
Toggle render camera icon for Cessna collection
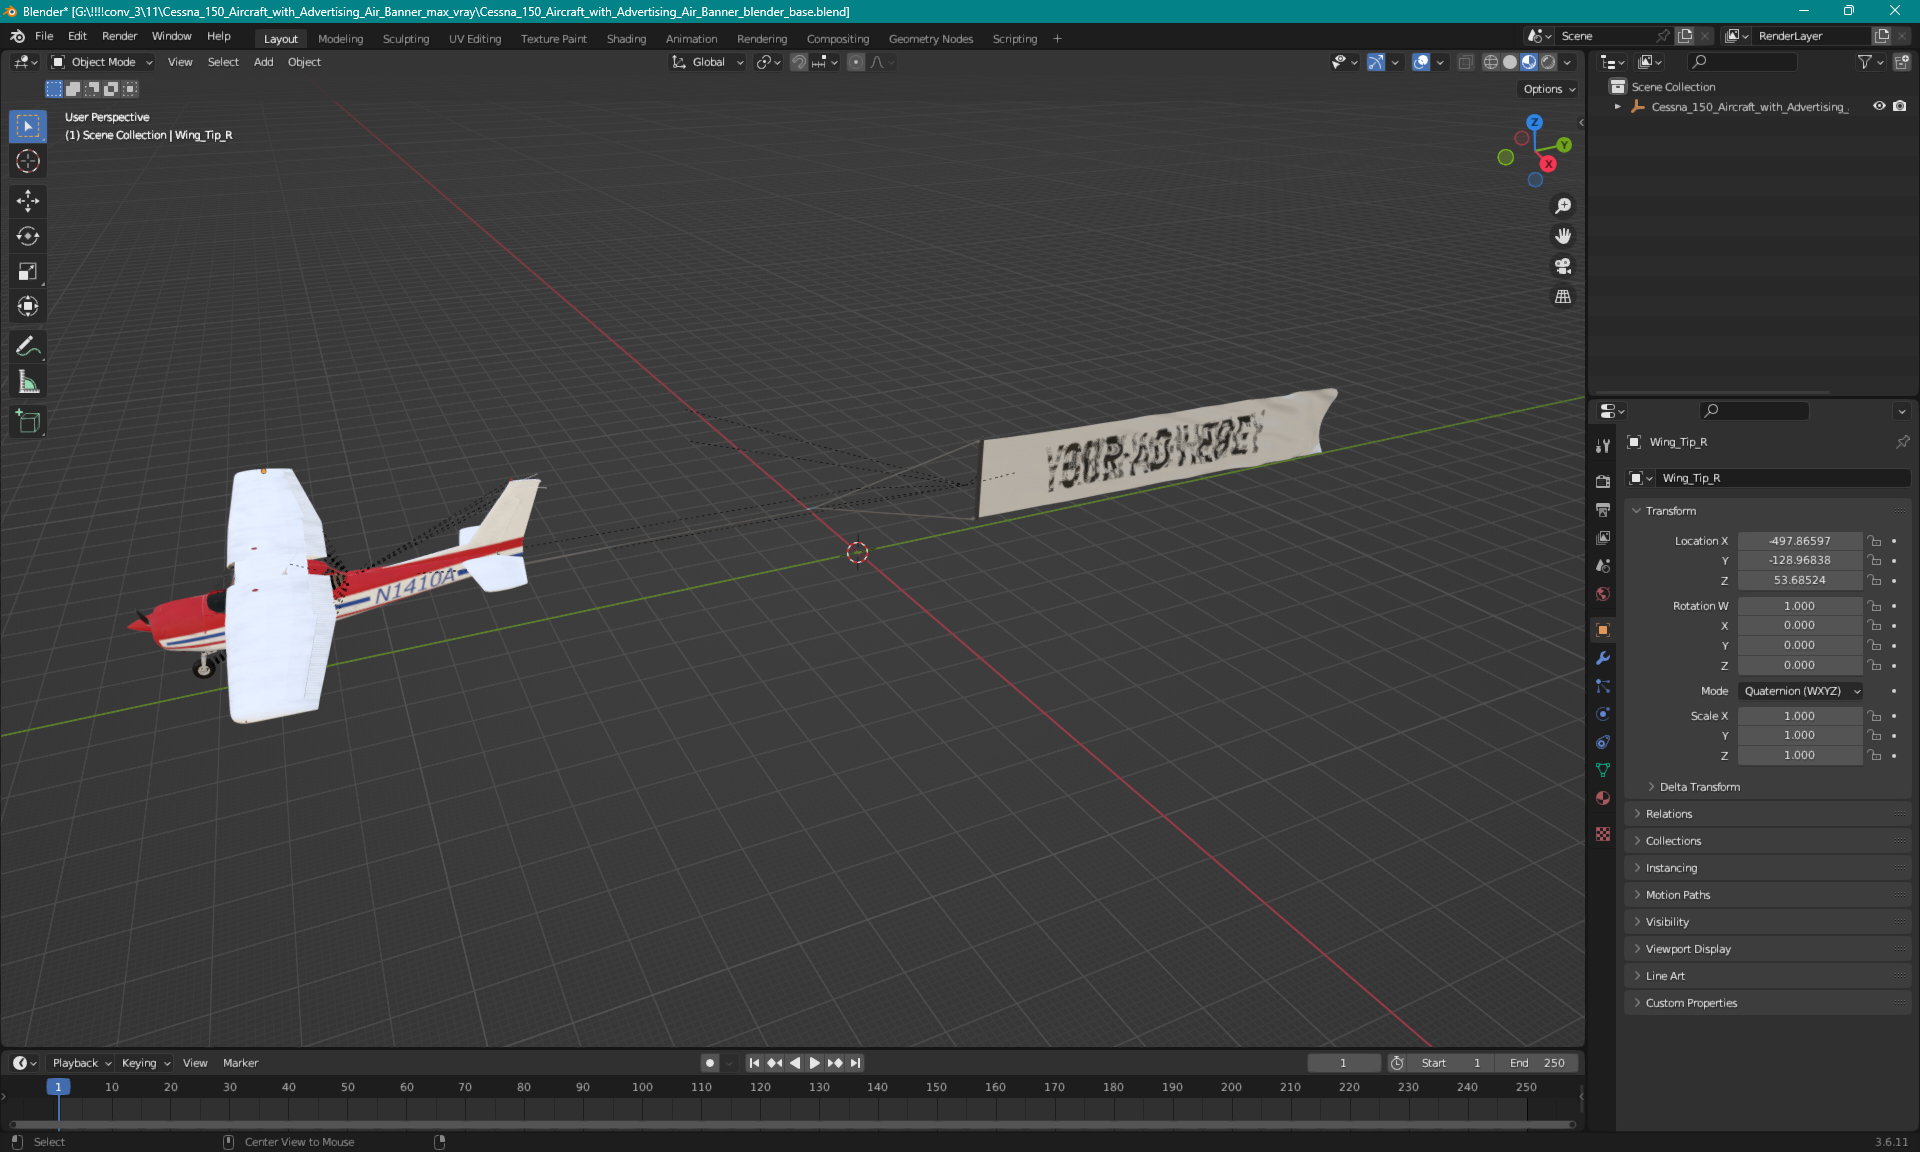(x=1900, y=106)
